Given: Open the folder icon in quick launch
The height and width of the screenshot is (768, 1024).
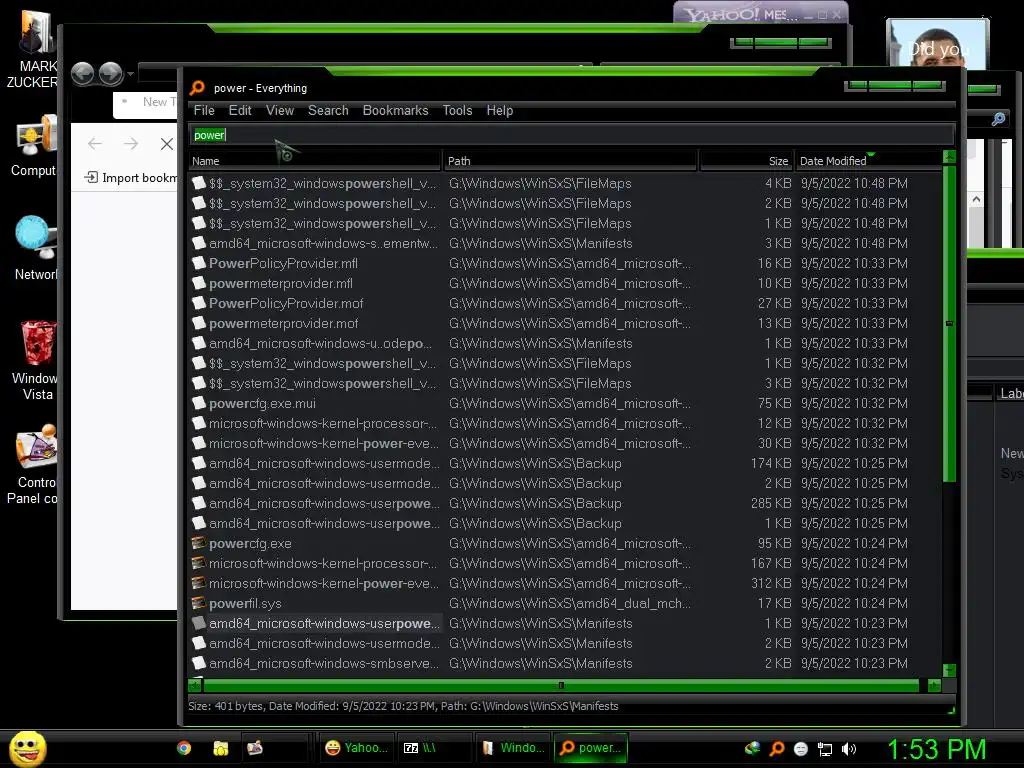Looking at the screenshot, I should (x=221, y=748).
